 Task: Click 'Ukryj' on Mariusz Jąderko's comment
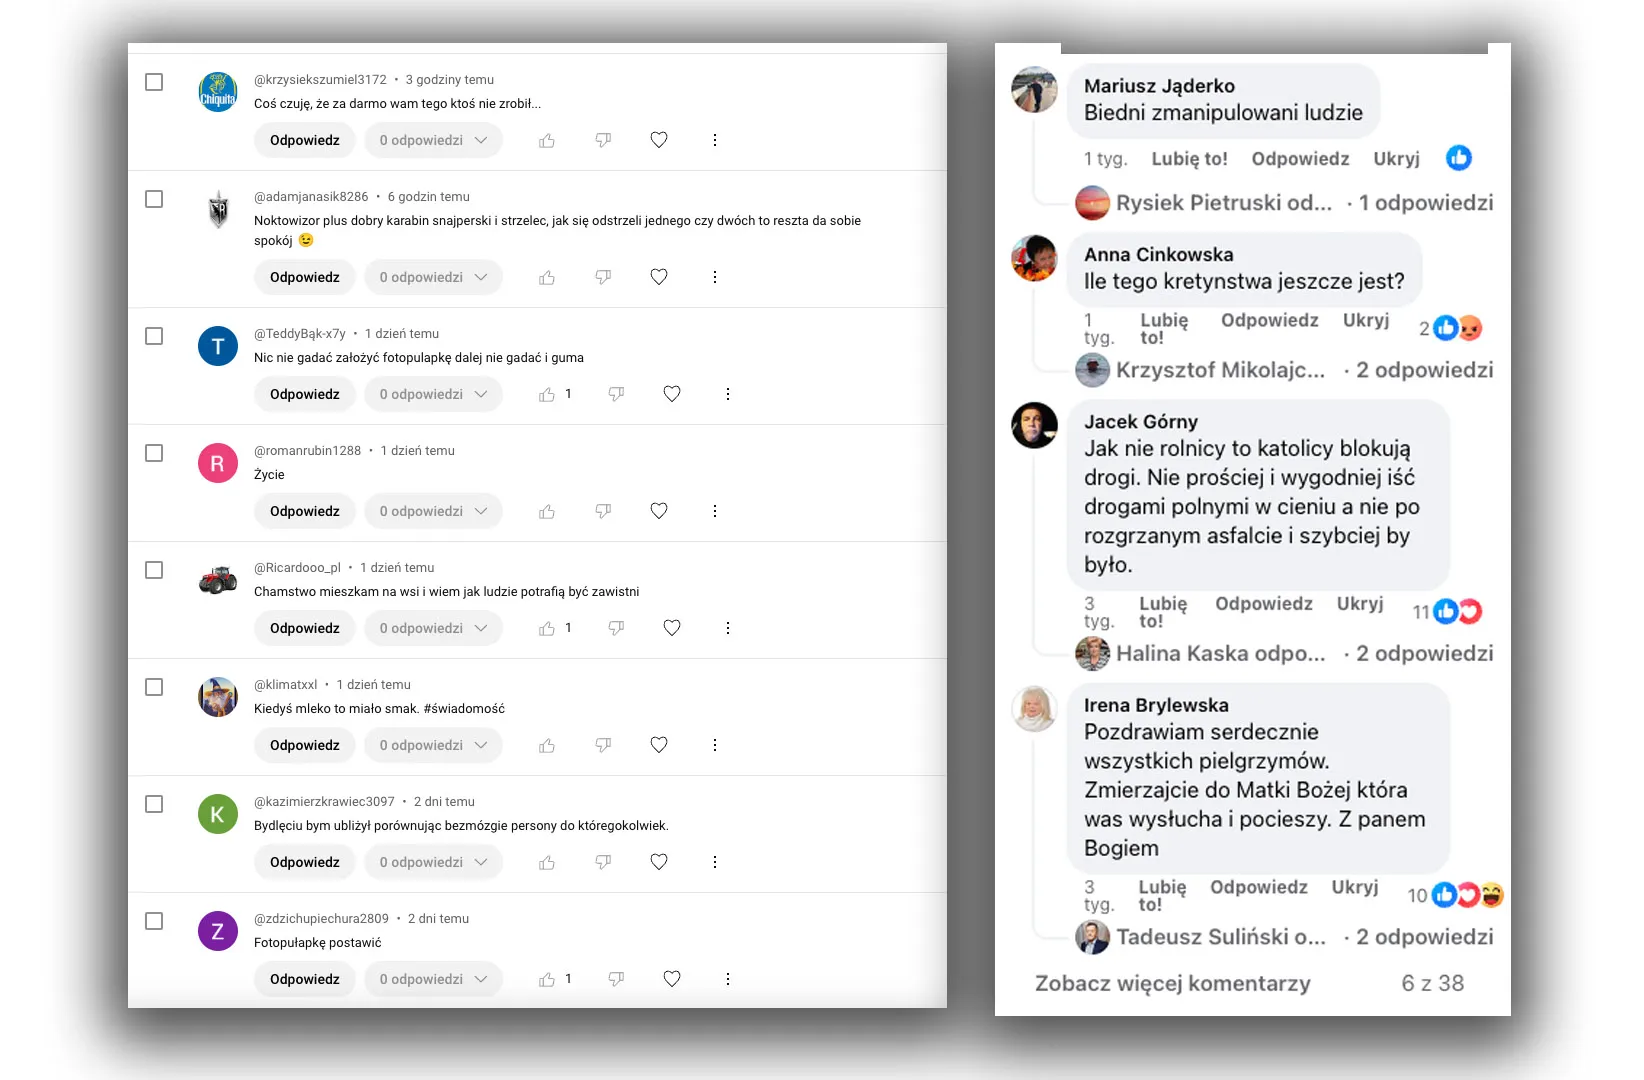tap(1396, 159)
